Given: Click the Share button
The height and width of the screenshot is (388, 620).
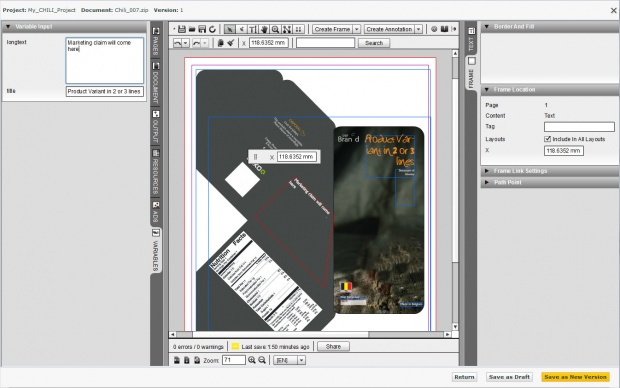Looking at the screenshot, I should 333,346.
